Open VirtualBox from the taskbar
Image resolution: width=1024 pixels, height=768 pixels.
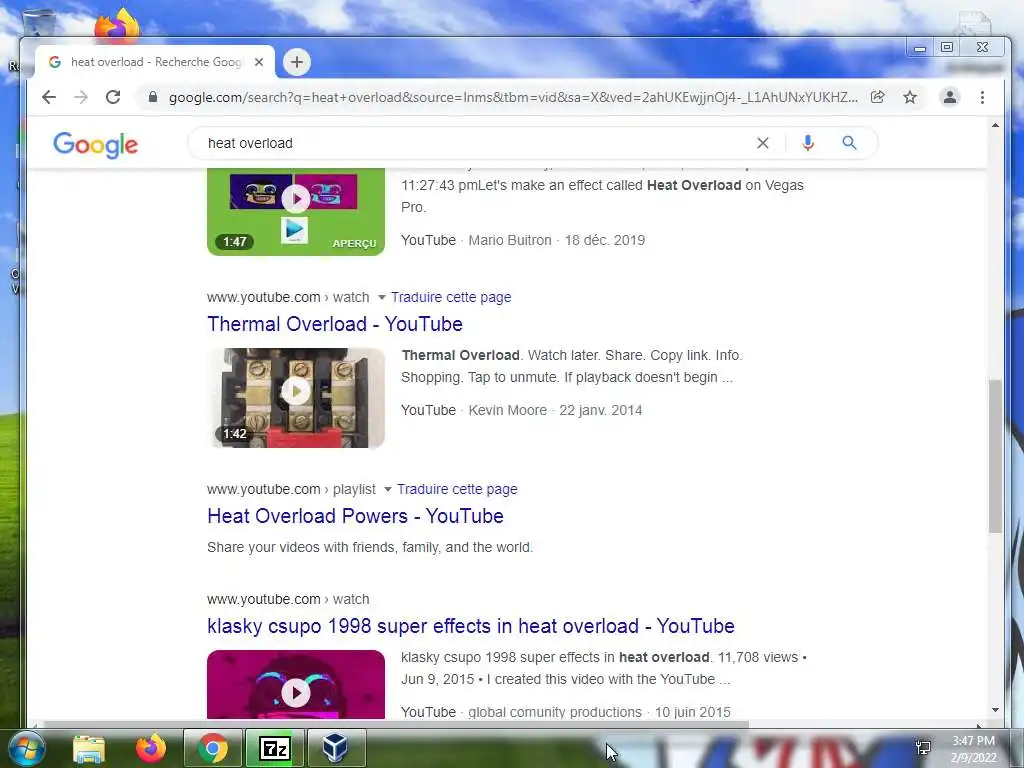(x=336, y=748)
